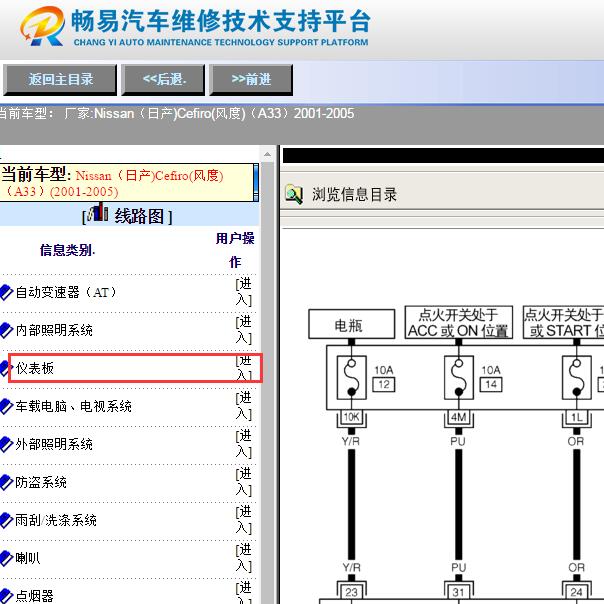Image resolution: width=604 pixels, height=604 pixels.
Task: Open 喇叭 via its 进入 link
Action: pos(244,557)
